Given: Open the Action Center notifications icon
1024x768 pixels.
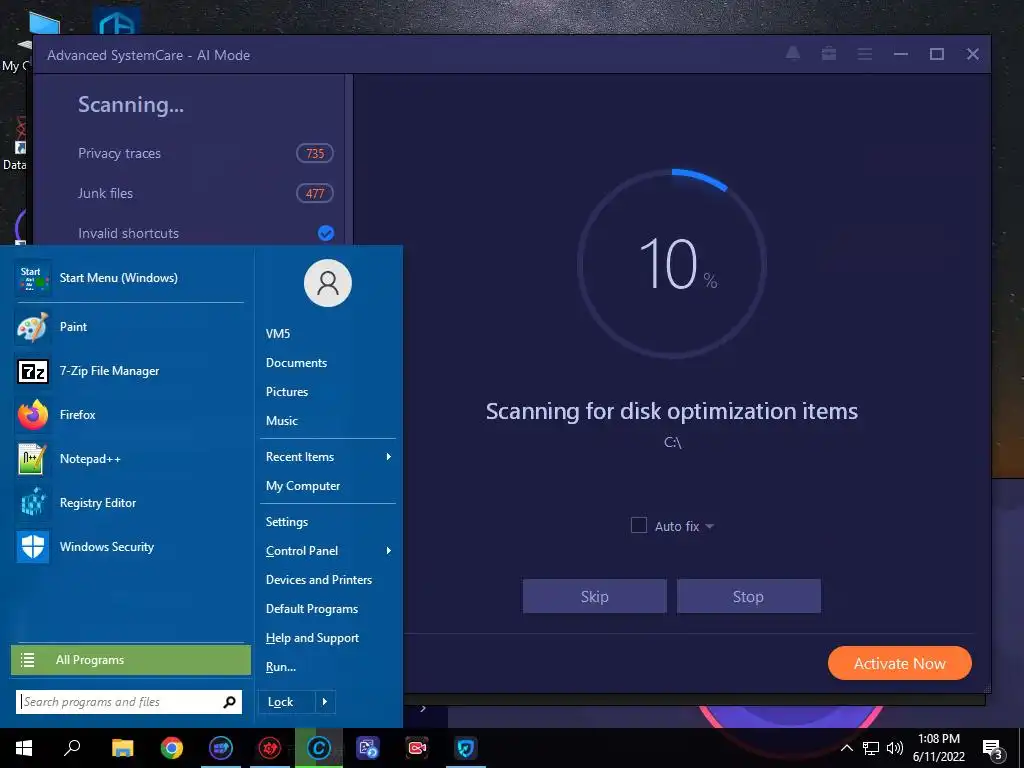Looking at the screenshot, I should click(993, 749).
